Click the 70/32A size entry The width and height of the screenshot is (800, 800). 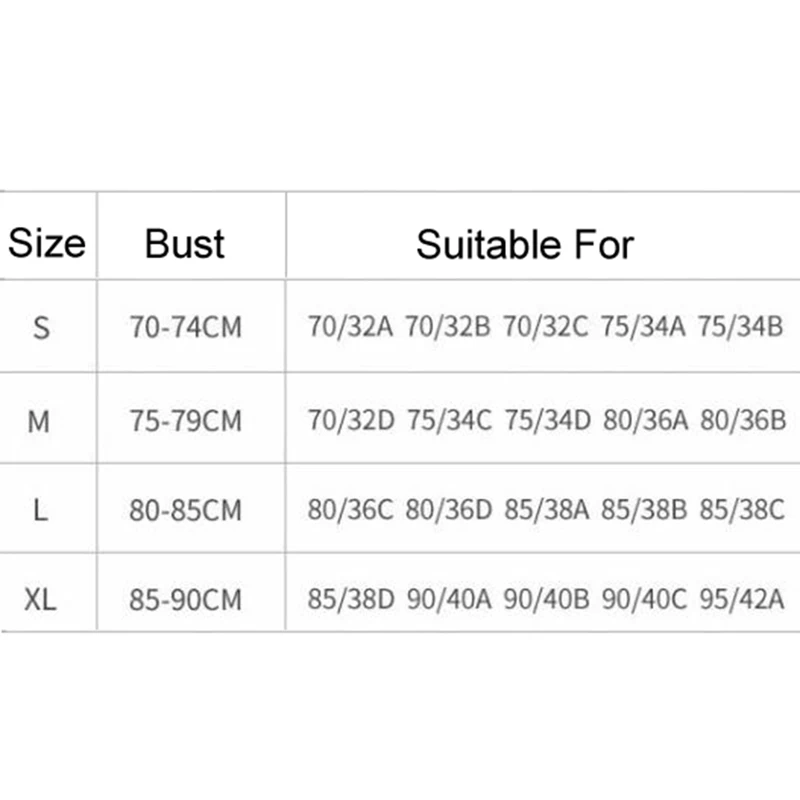tap(351, 327)
